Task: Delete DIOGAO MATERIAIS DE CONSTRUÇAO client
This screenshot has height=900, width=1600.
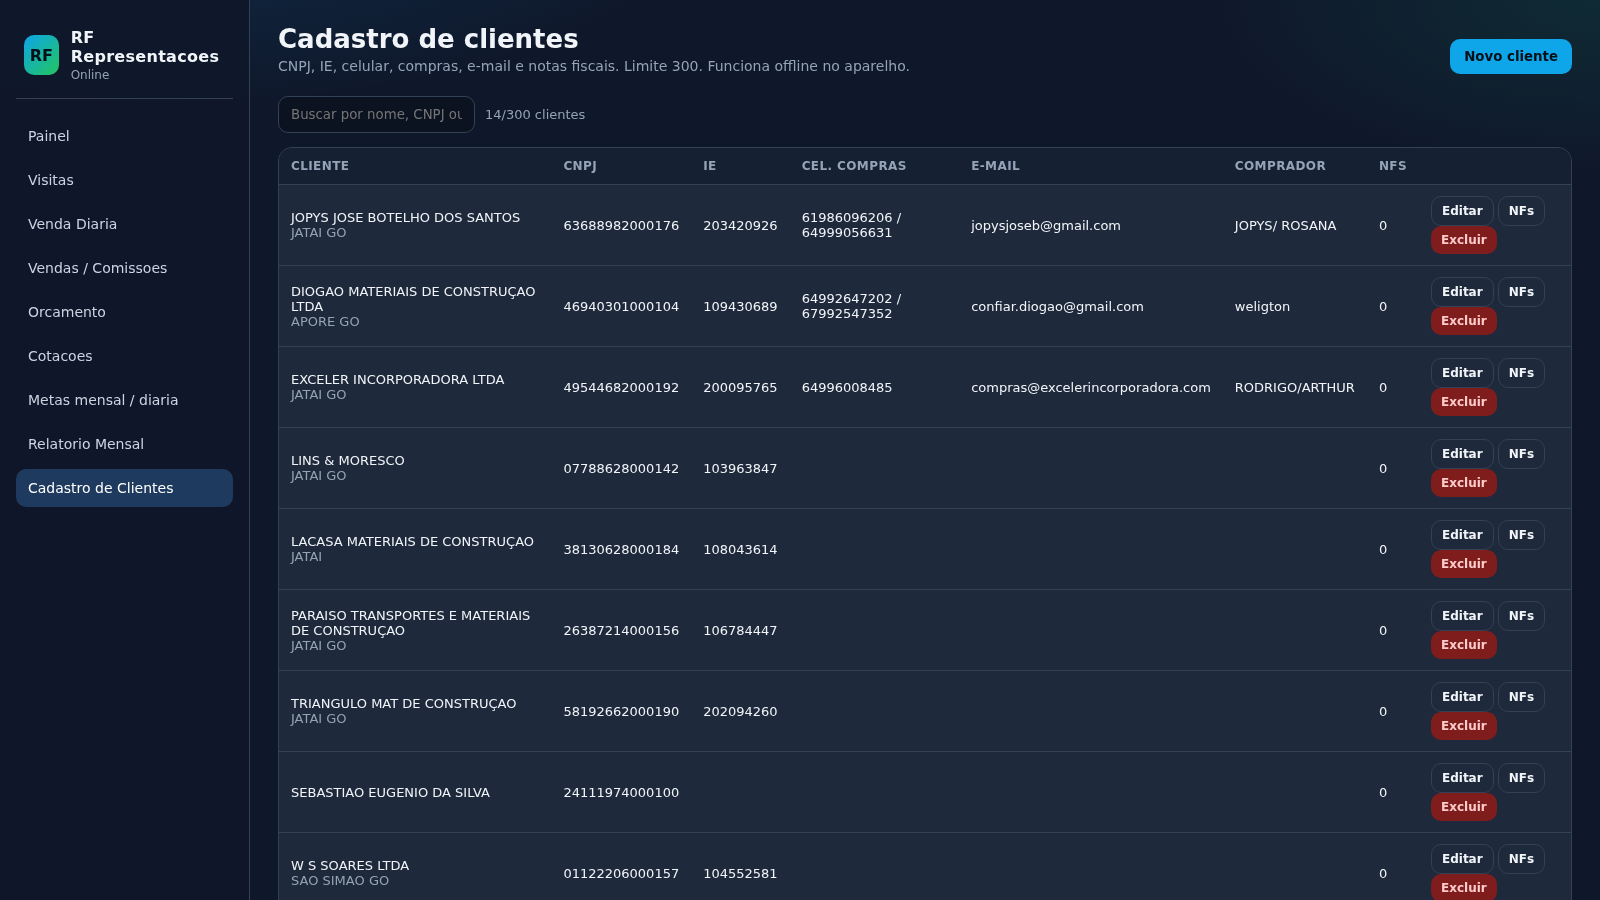Action: tap(1463, 321)
